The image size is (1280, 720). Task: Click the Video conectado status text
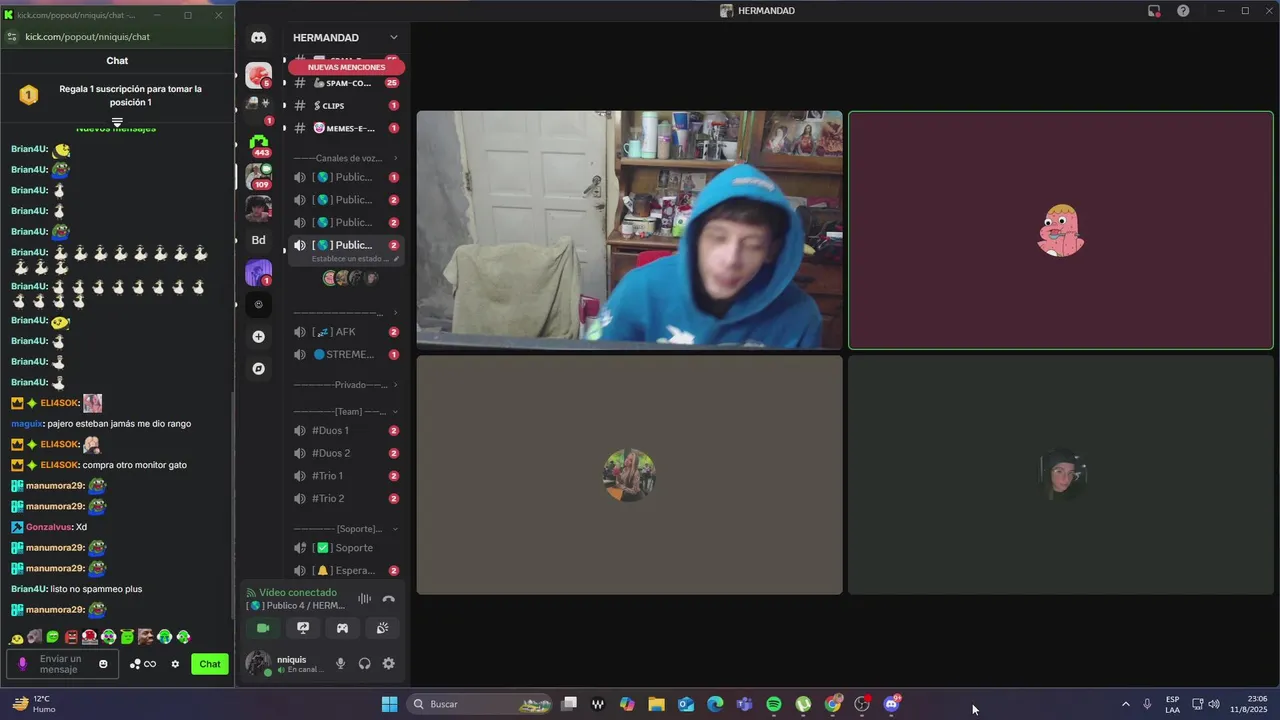point(298,592)
